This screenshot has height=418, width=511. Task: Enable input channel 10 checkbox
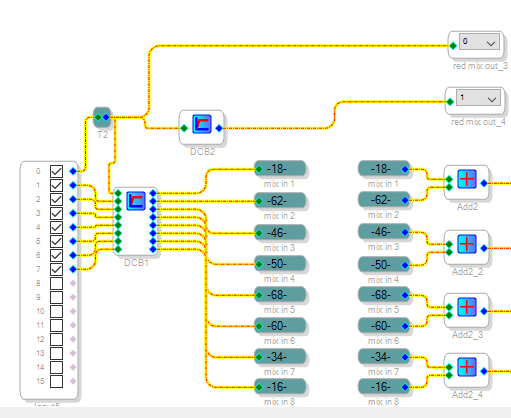[x=56, y=311]
